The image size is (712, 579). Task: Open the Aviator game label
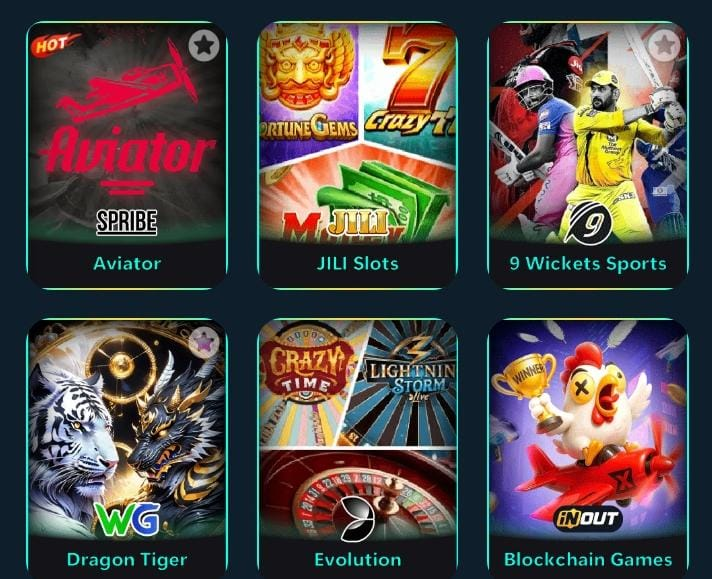click(x=127, y=263)
